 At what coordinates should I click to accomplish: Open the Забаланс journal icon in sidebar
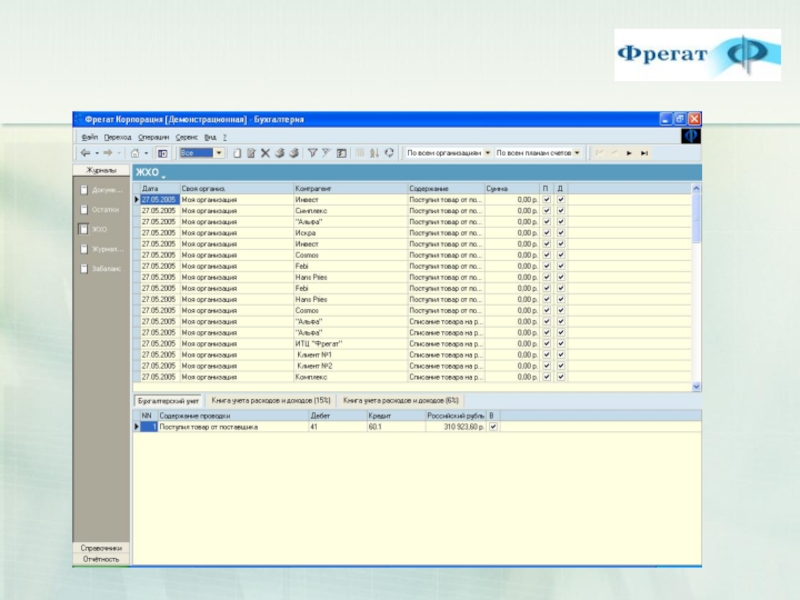pyautogui.click(x=84, y=268)
